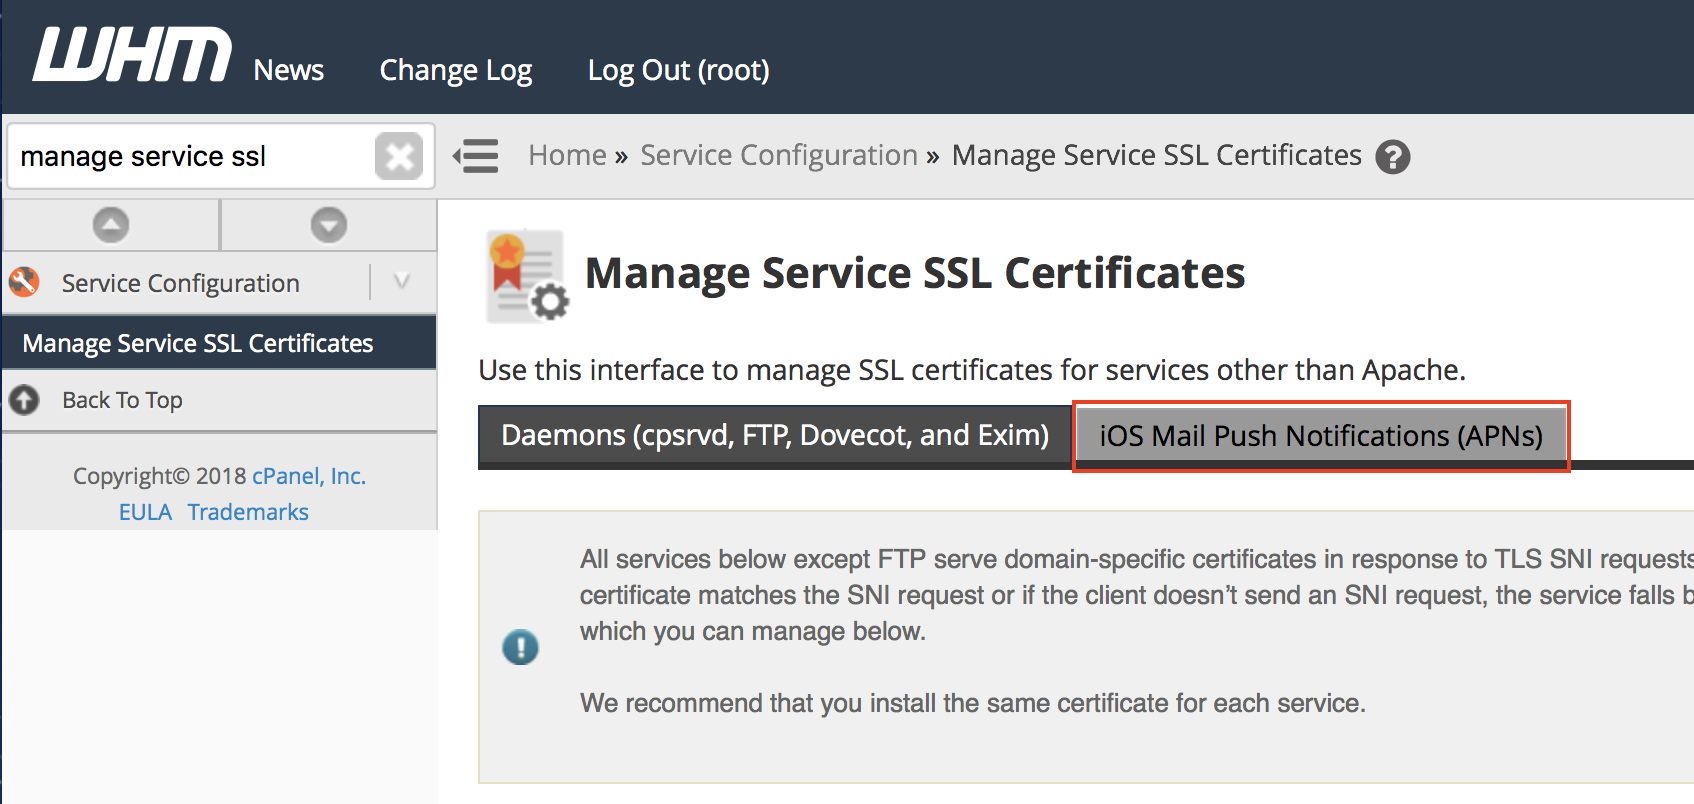The height and width of the screenshot is (804, 1694).
Task: Go to Home in the breadcrumb
Action: 567,156
